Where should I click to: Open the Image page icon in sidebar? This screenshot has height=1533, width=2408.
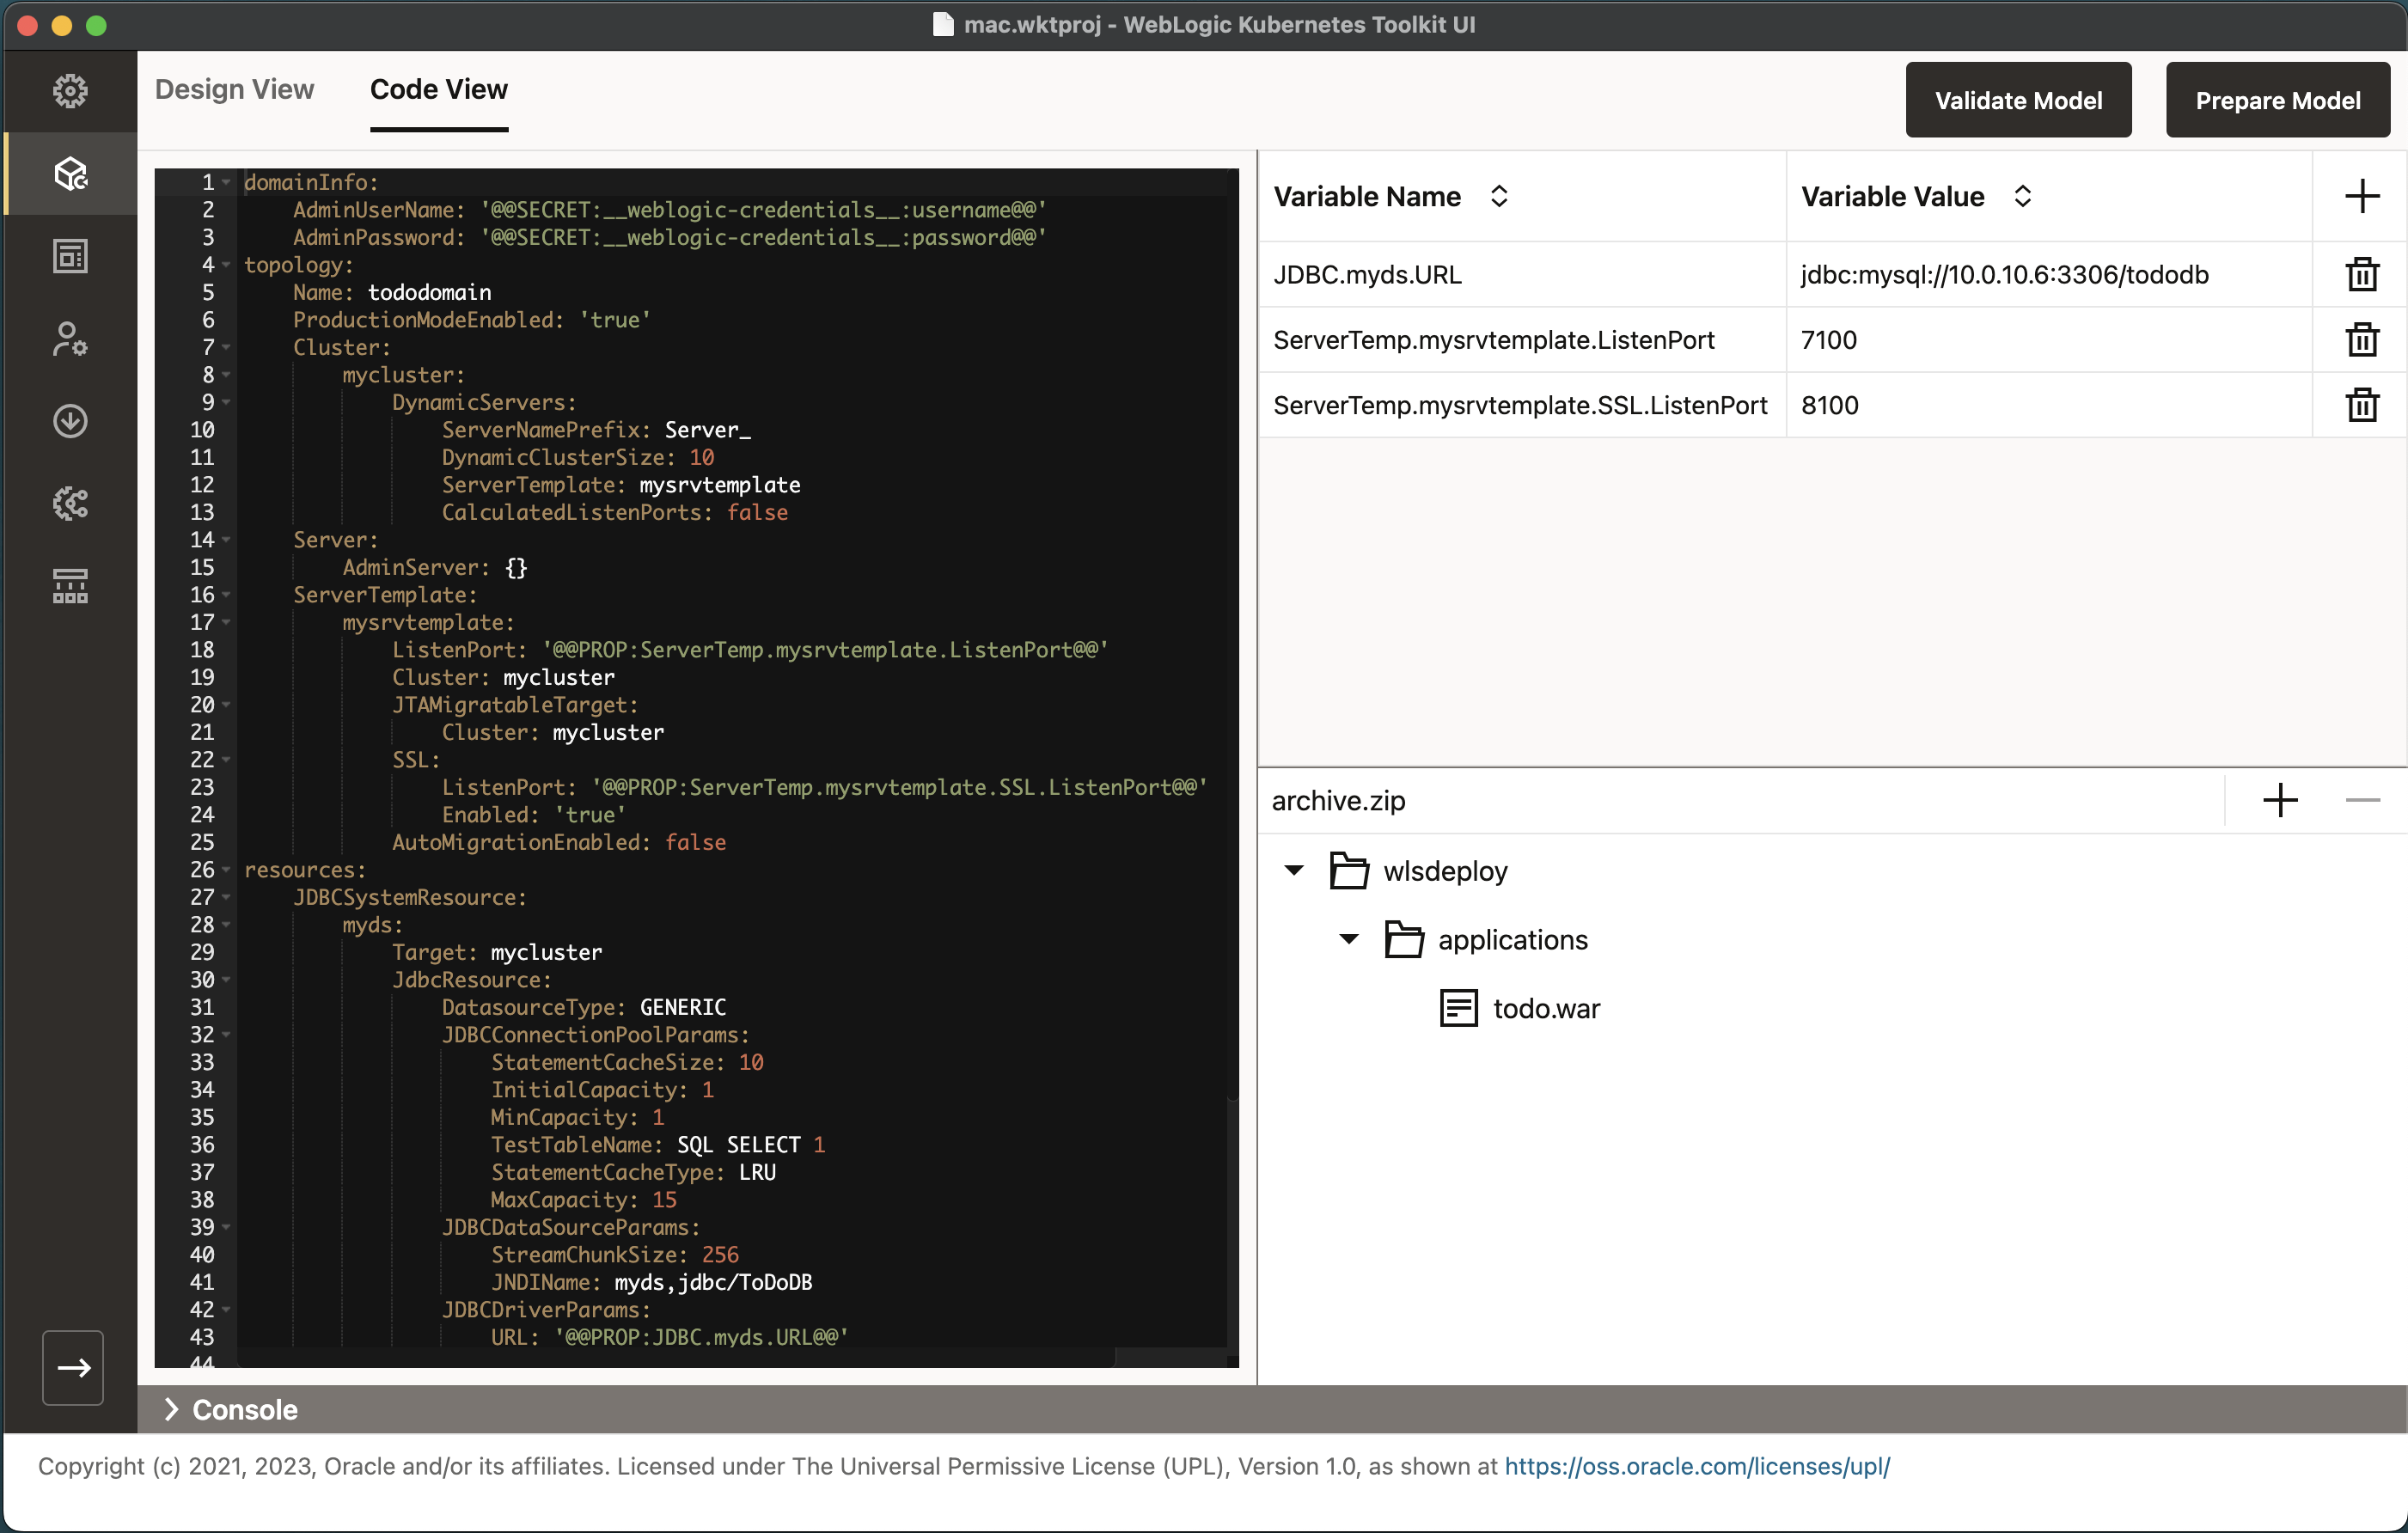tap(70, 257)
